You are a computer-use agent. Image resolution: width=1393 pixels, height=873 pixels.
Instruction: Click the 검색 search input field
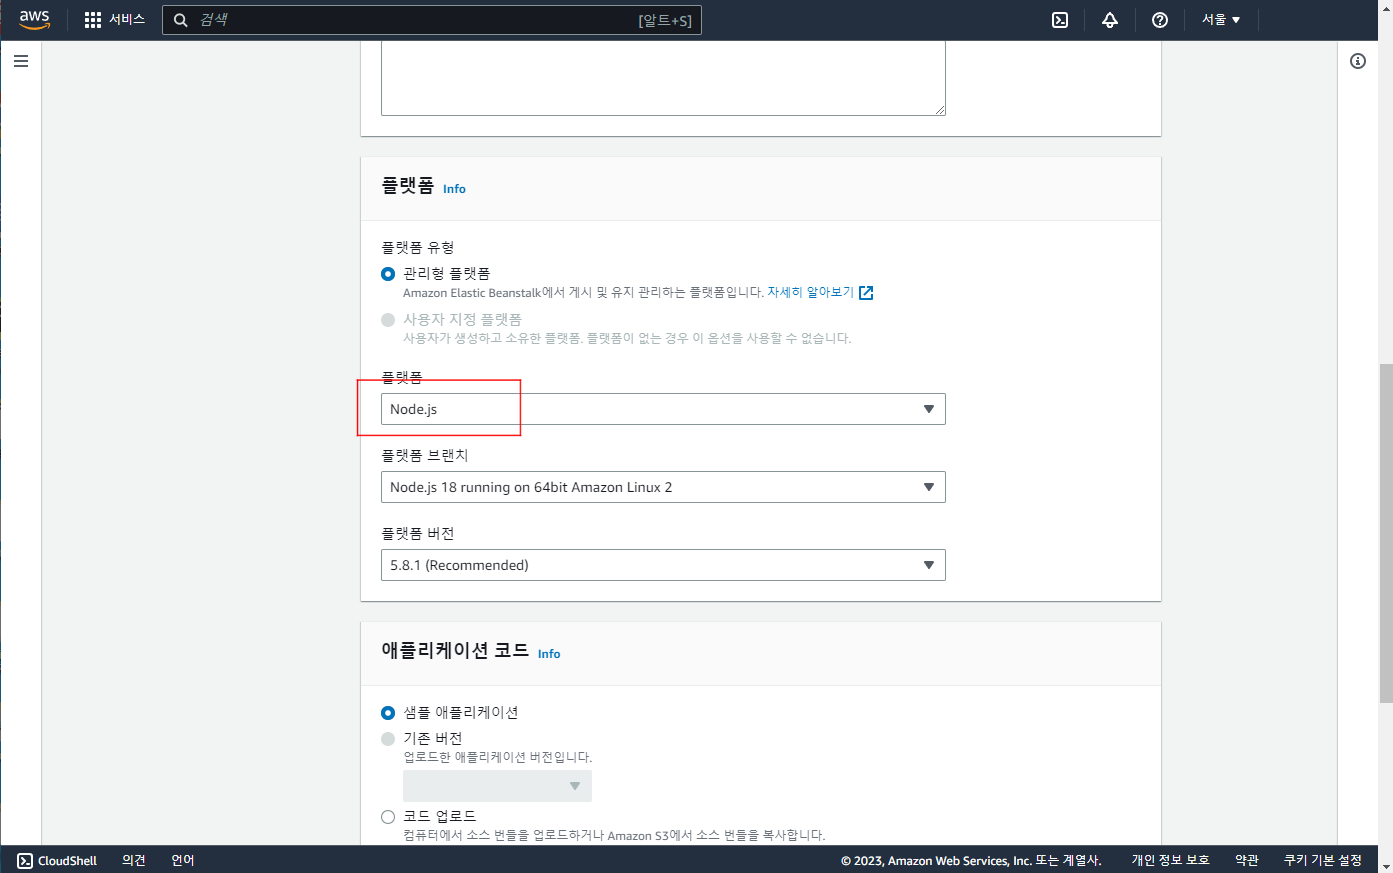432,20
